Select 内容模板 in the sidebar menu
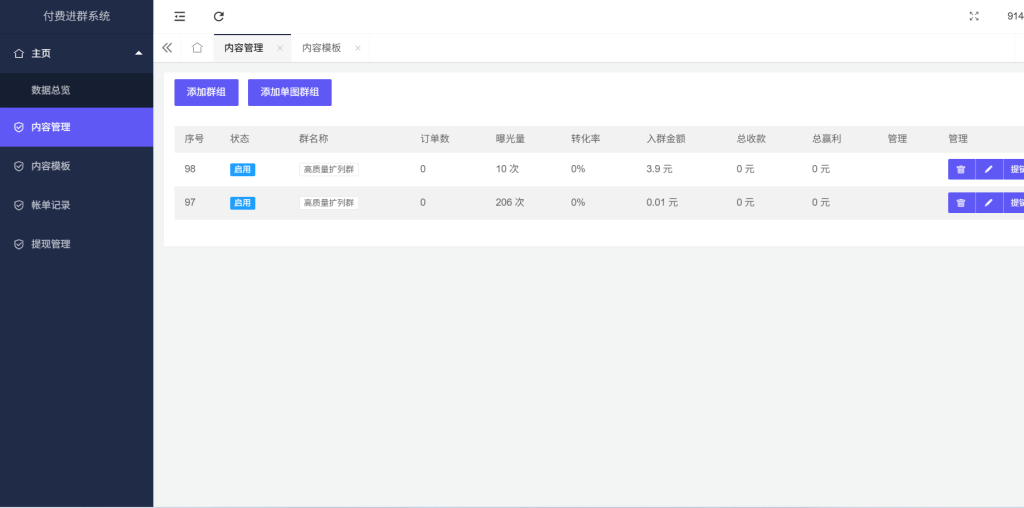This screenshot has width=1024, height=508. (51, 166)
